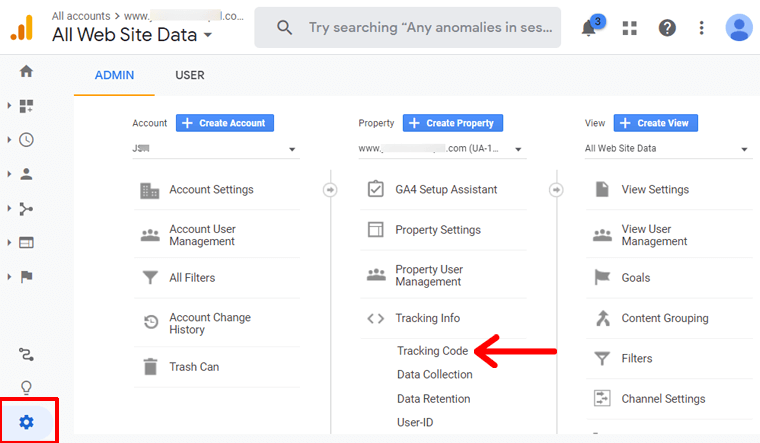Click the Create Account button
The height and width of the screenshot is (443, 760).
pos(225,123)
